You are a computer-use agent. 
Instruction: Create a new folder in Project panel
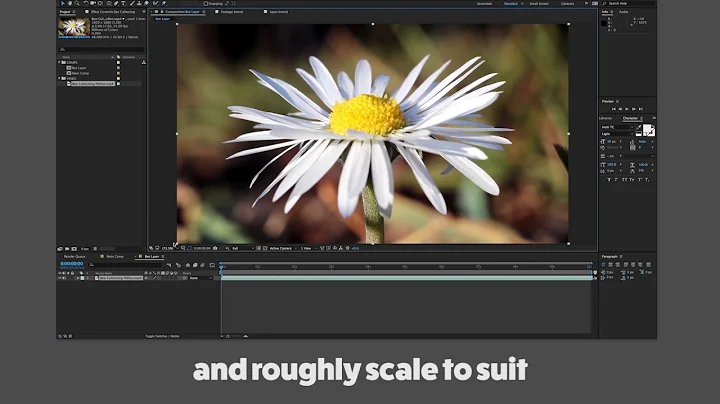point(67,249)
